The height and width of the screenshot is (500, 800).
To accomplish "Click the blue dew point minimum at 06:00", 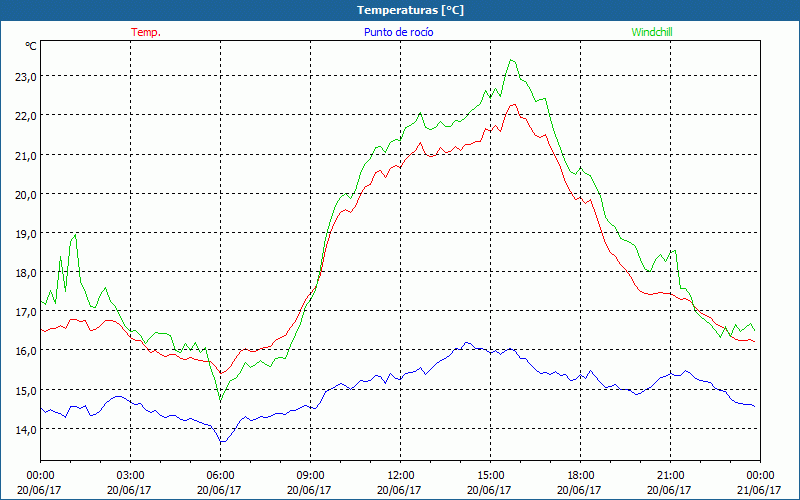I will [222, 441].
